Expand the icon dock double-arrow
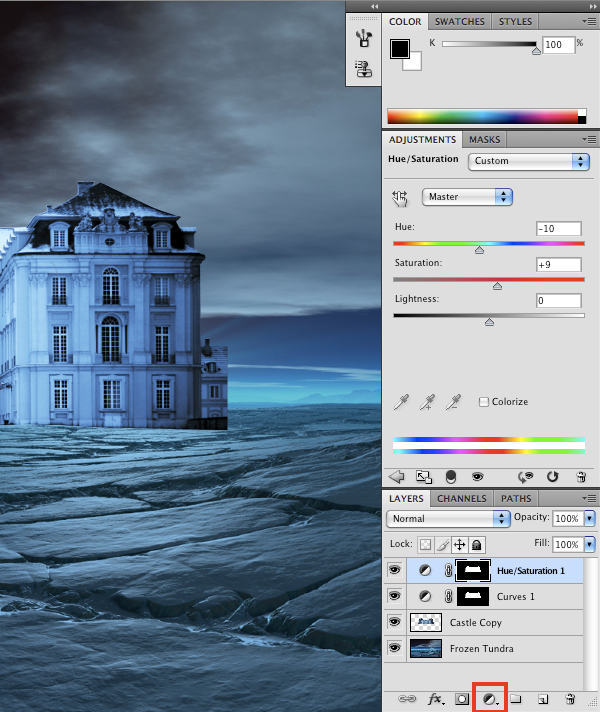This screenshot has height=712, width=600. [x=374, y=6]
